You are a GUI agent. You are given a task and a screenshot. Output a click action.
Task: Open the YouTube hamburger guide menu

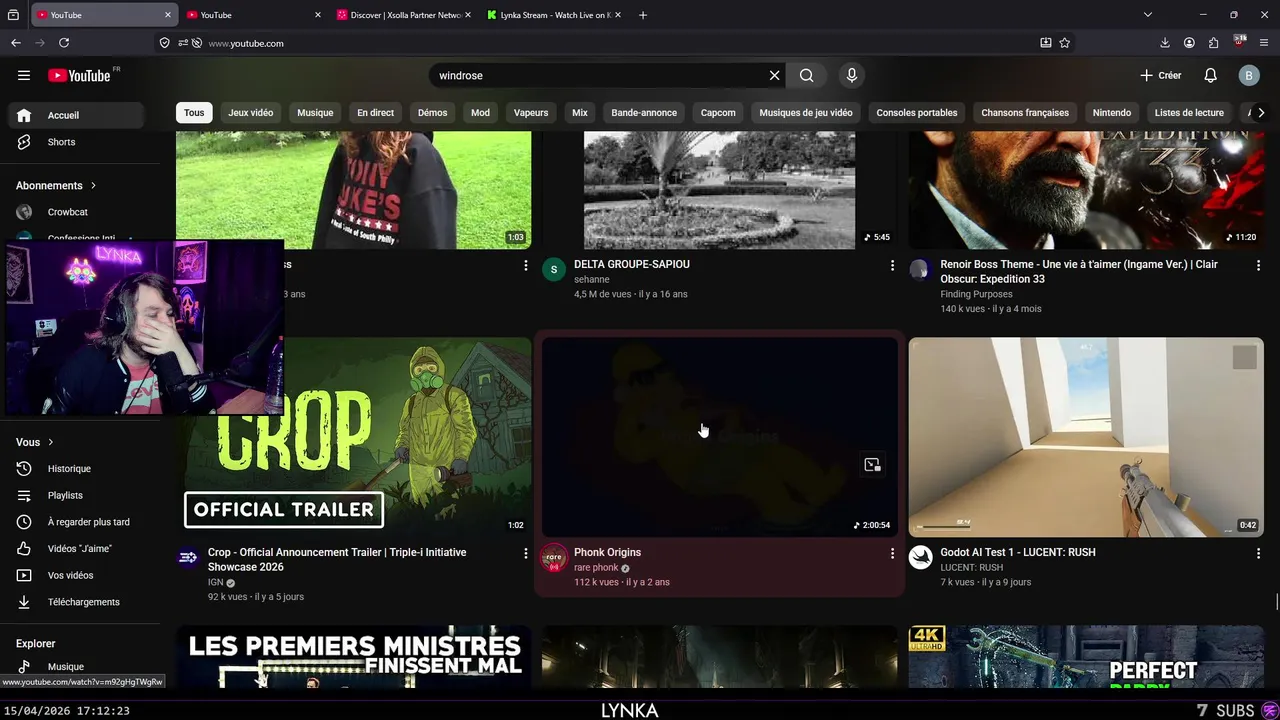[x=24, y=75]
